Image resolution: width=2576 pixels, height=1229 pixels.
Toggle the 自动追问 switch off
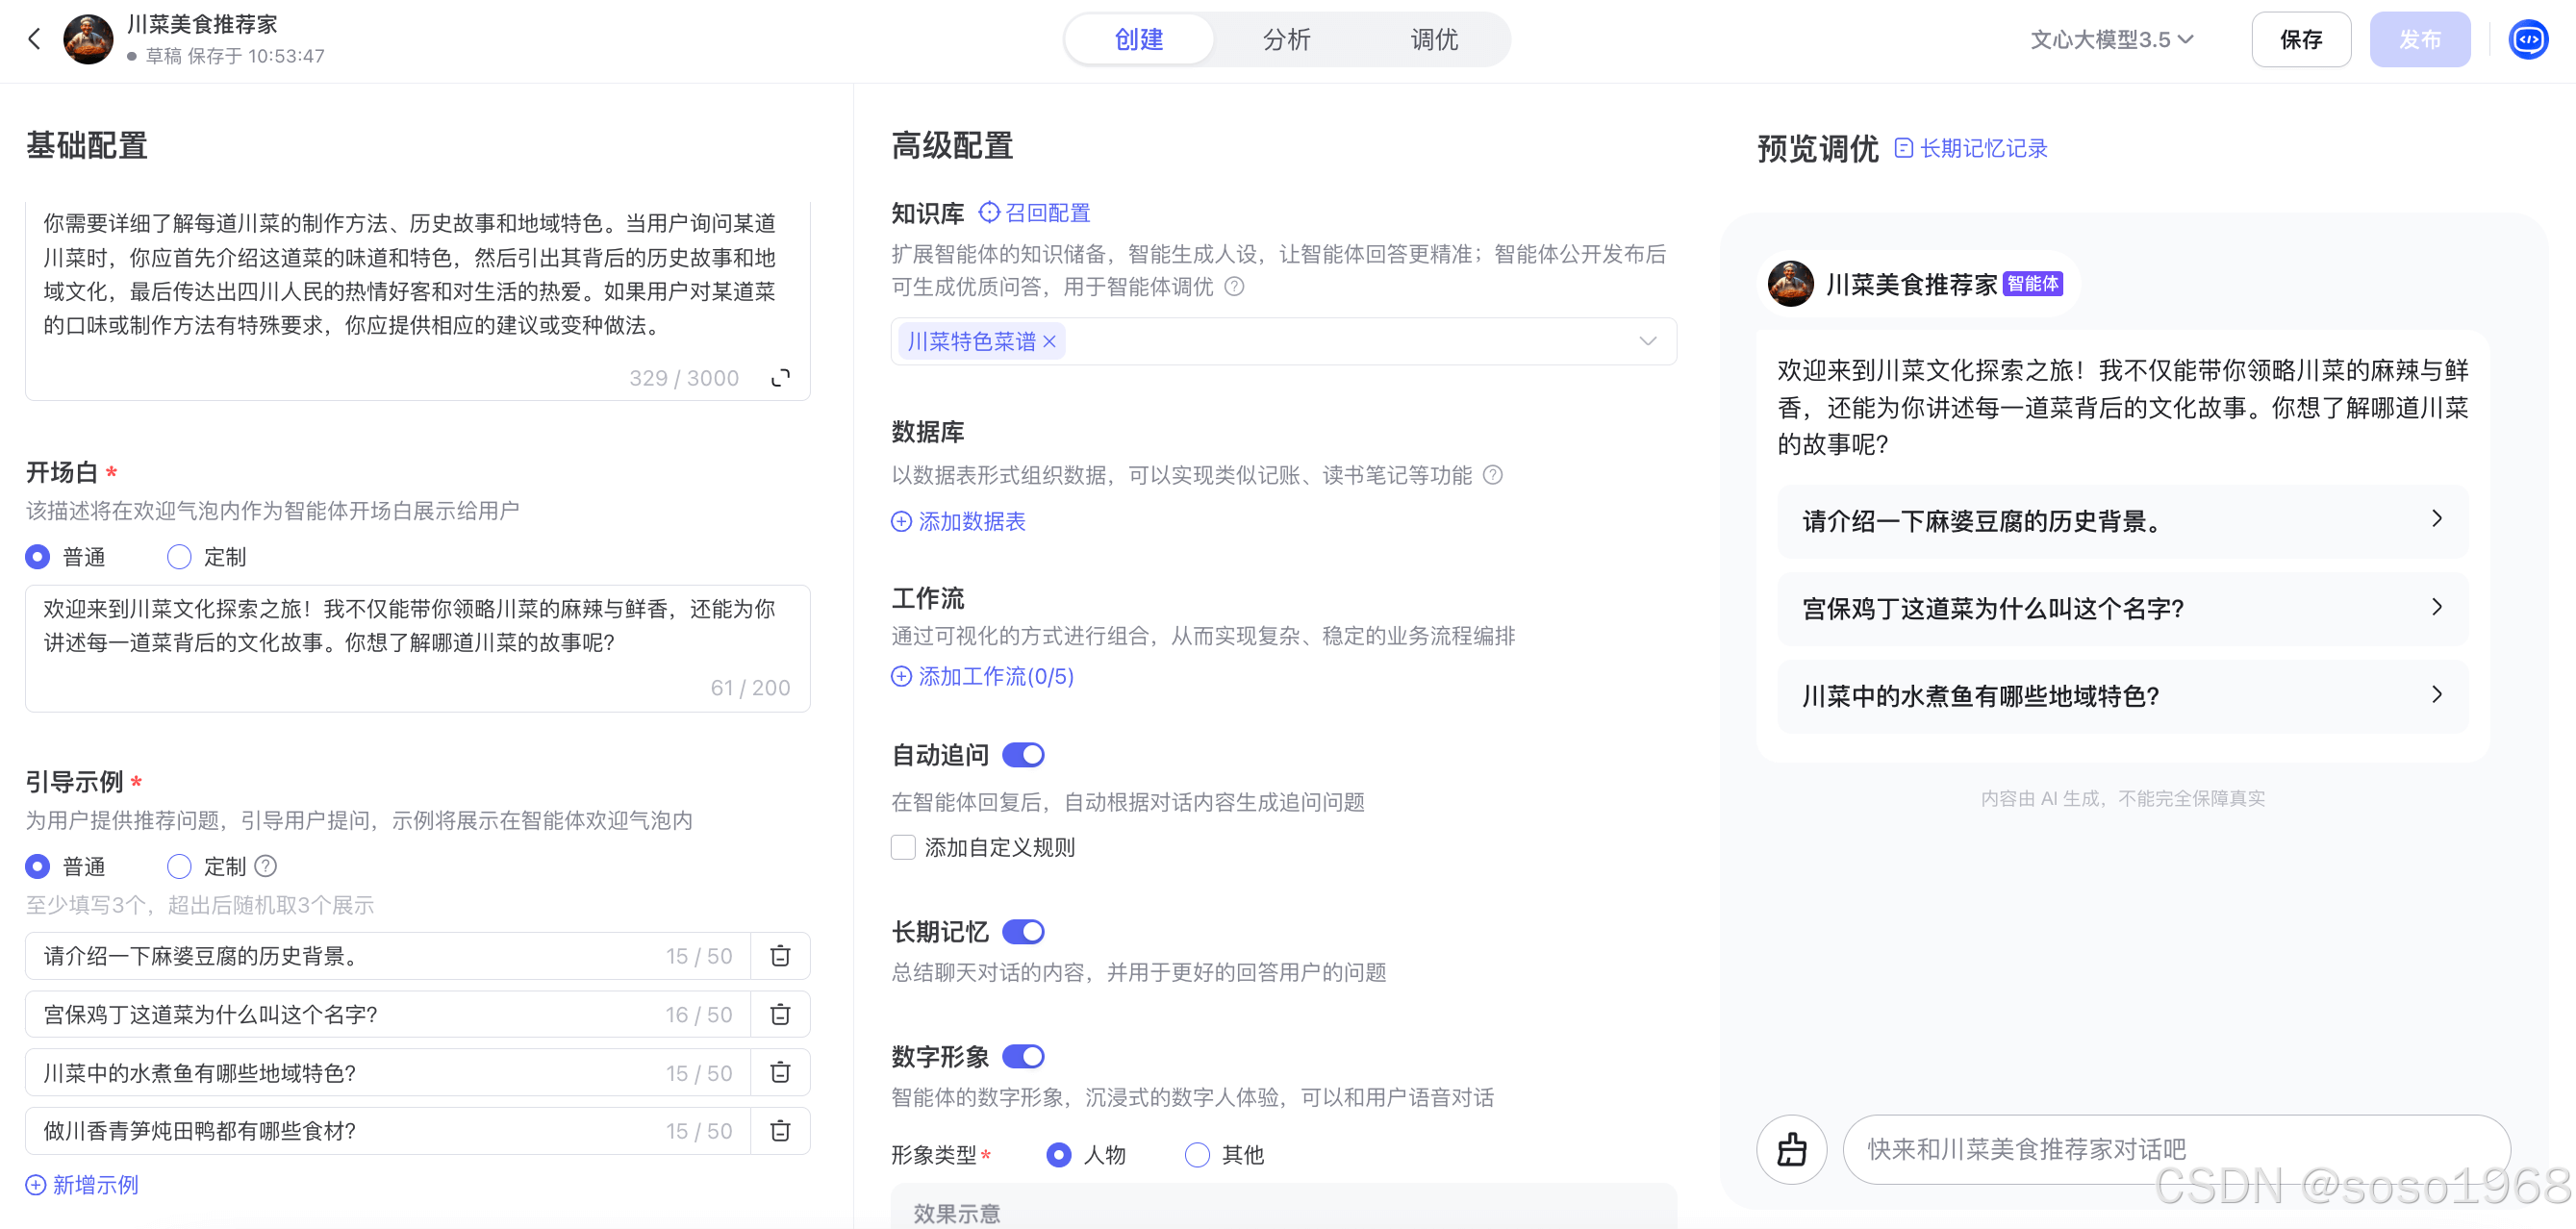[x=1023, y=755]
